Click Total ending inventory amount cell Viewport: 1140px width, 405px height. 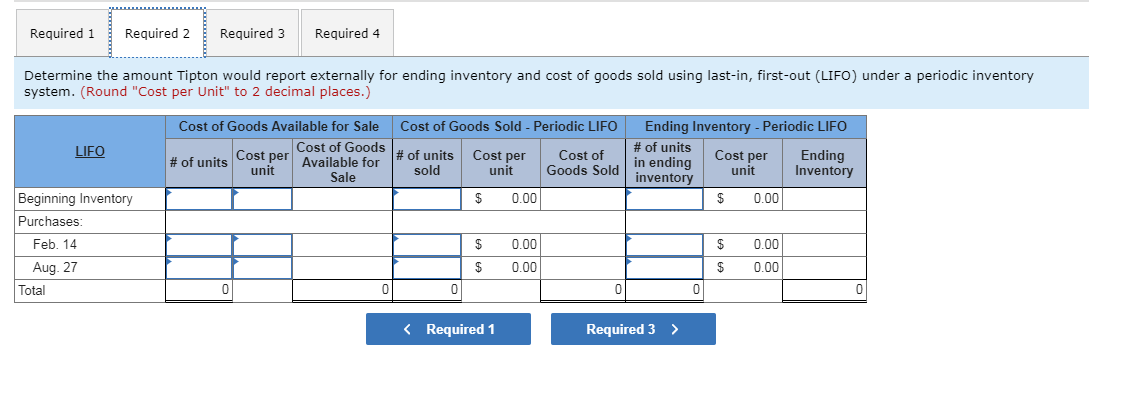coord(824,290)
